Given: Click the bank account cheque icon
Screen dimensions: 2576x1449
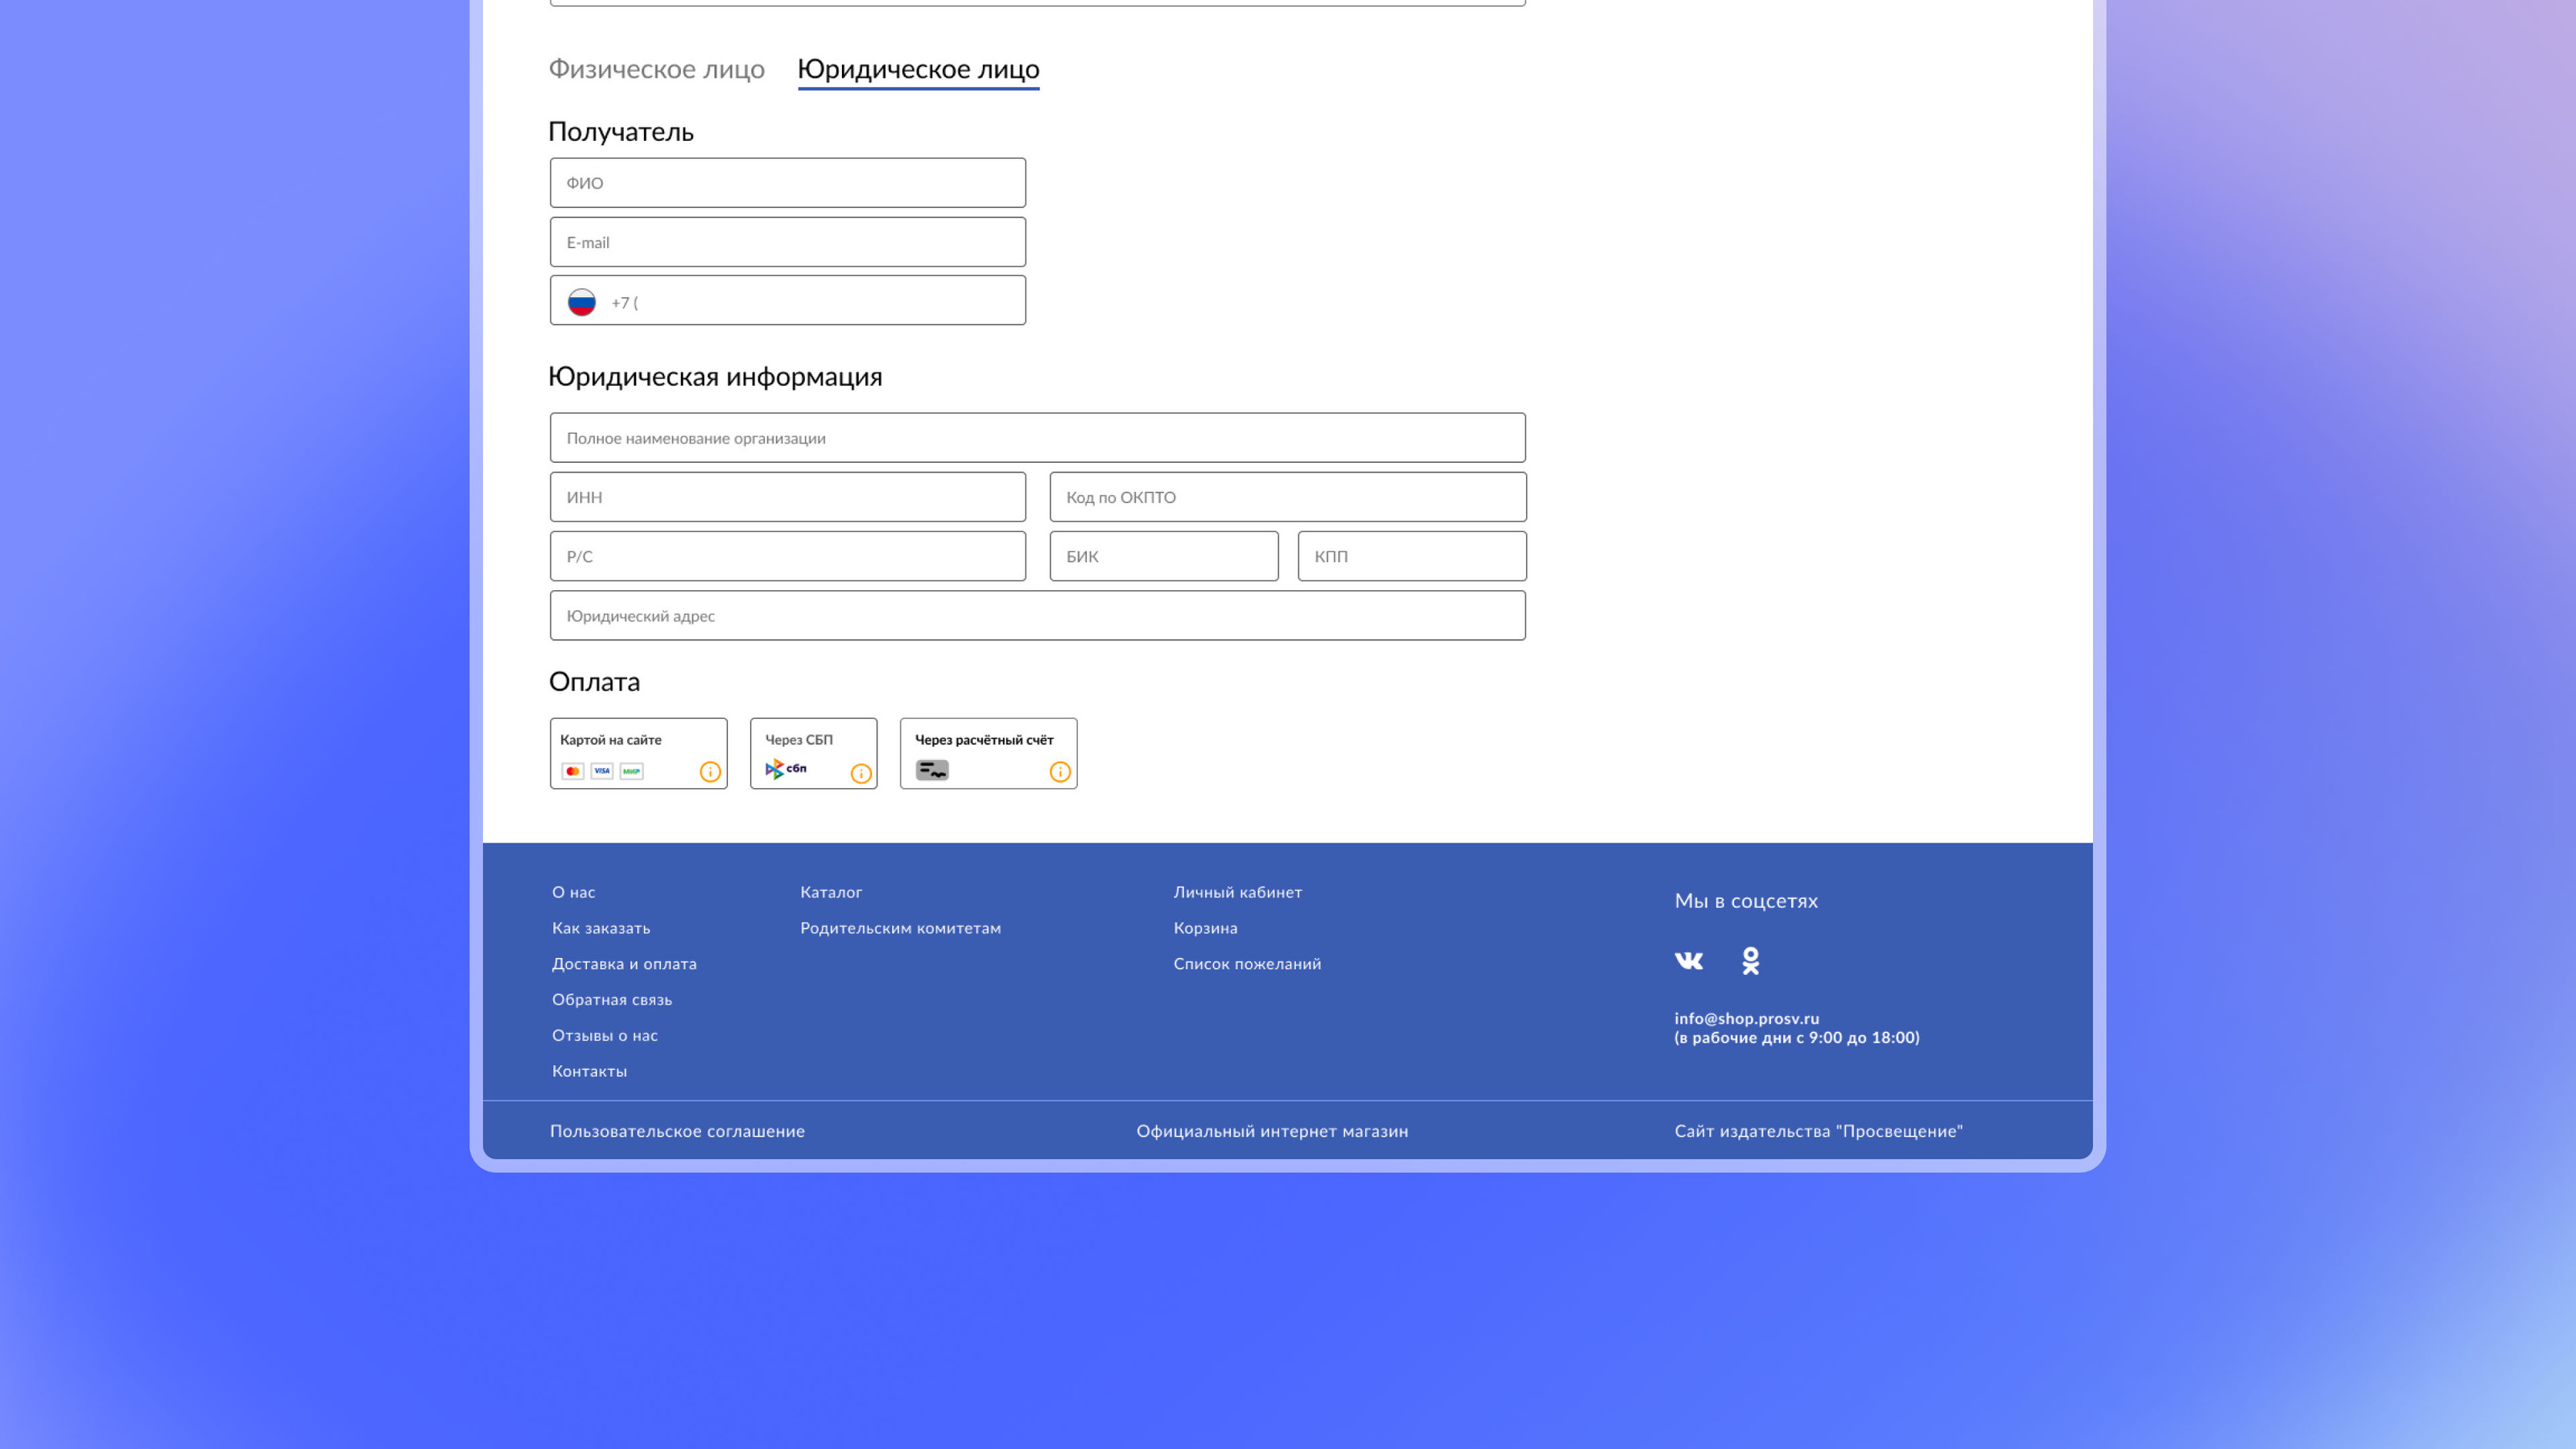Looking at the screenshot, I should click(932, 770).
